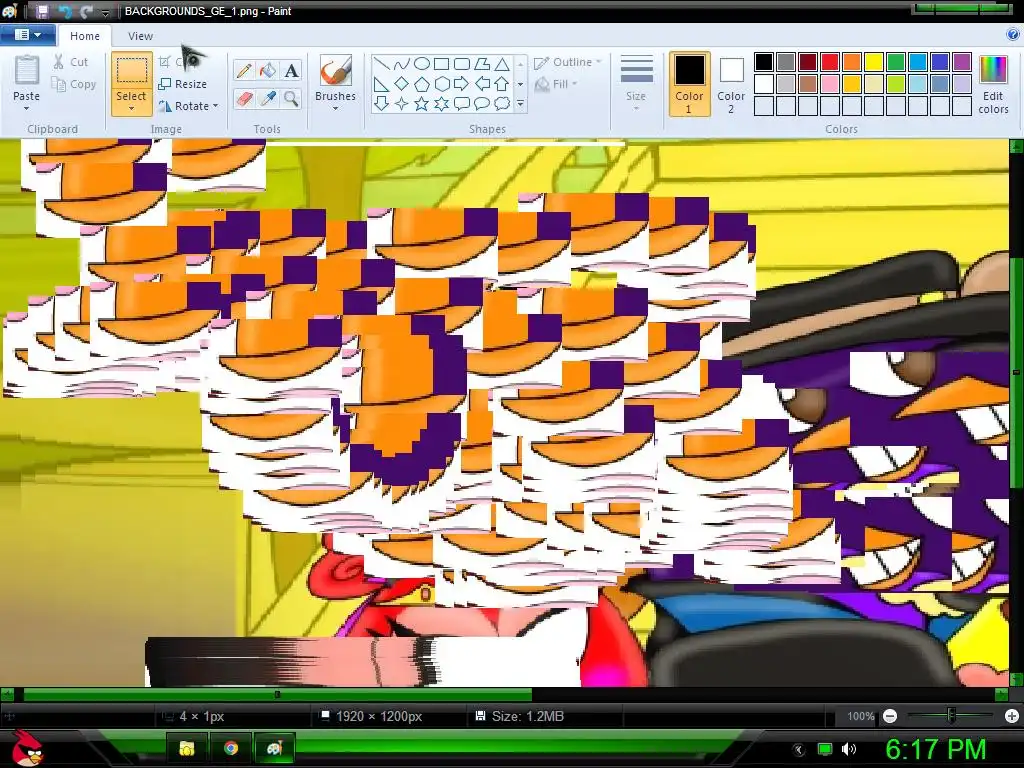Viewport: 1024px width, 768px height.
Task: Choose the Left arrow shape
Action: (482, 84)
